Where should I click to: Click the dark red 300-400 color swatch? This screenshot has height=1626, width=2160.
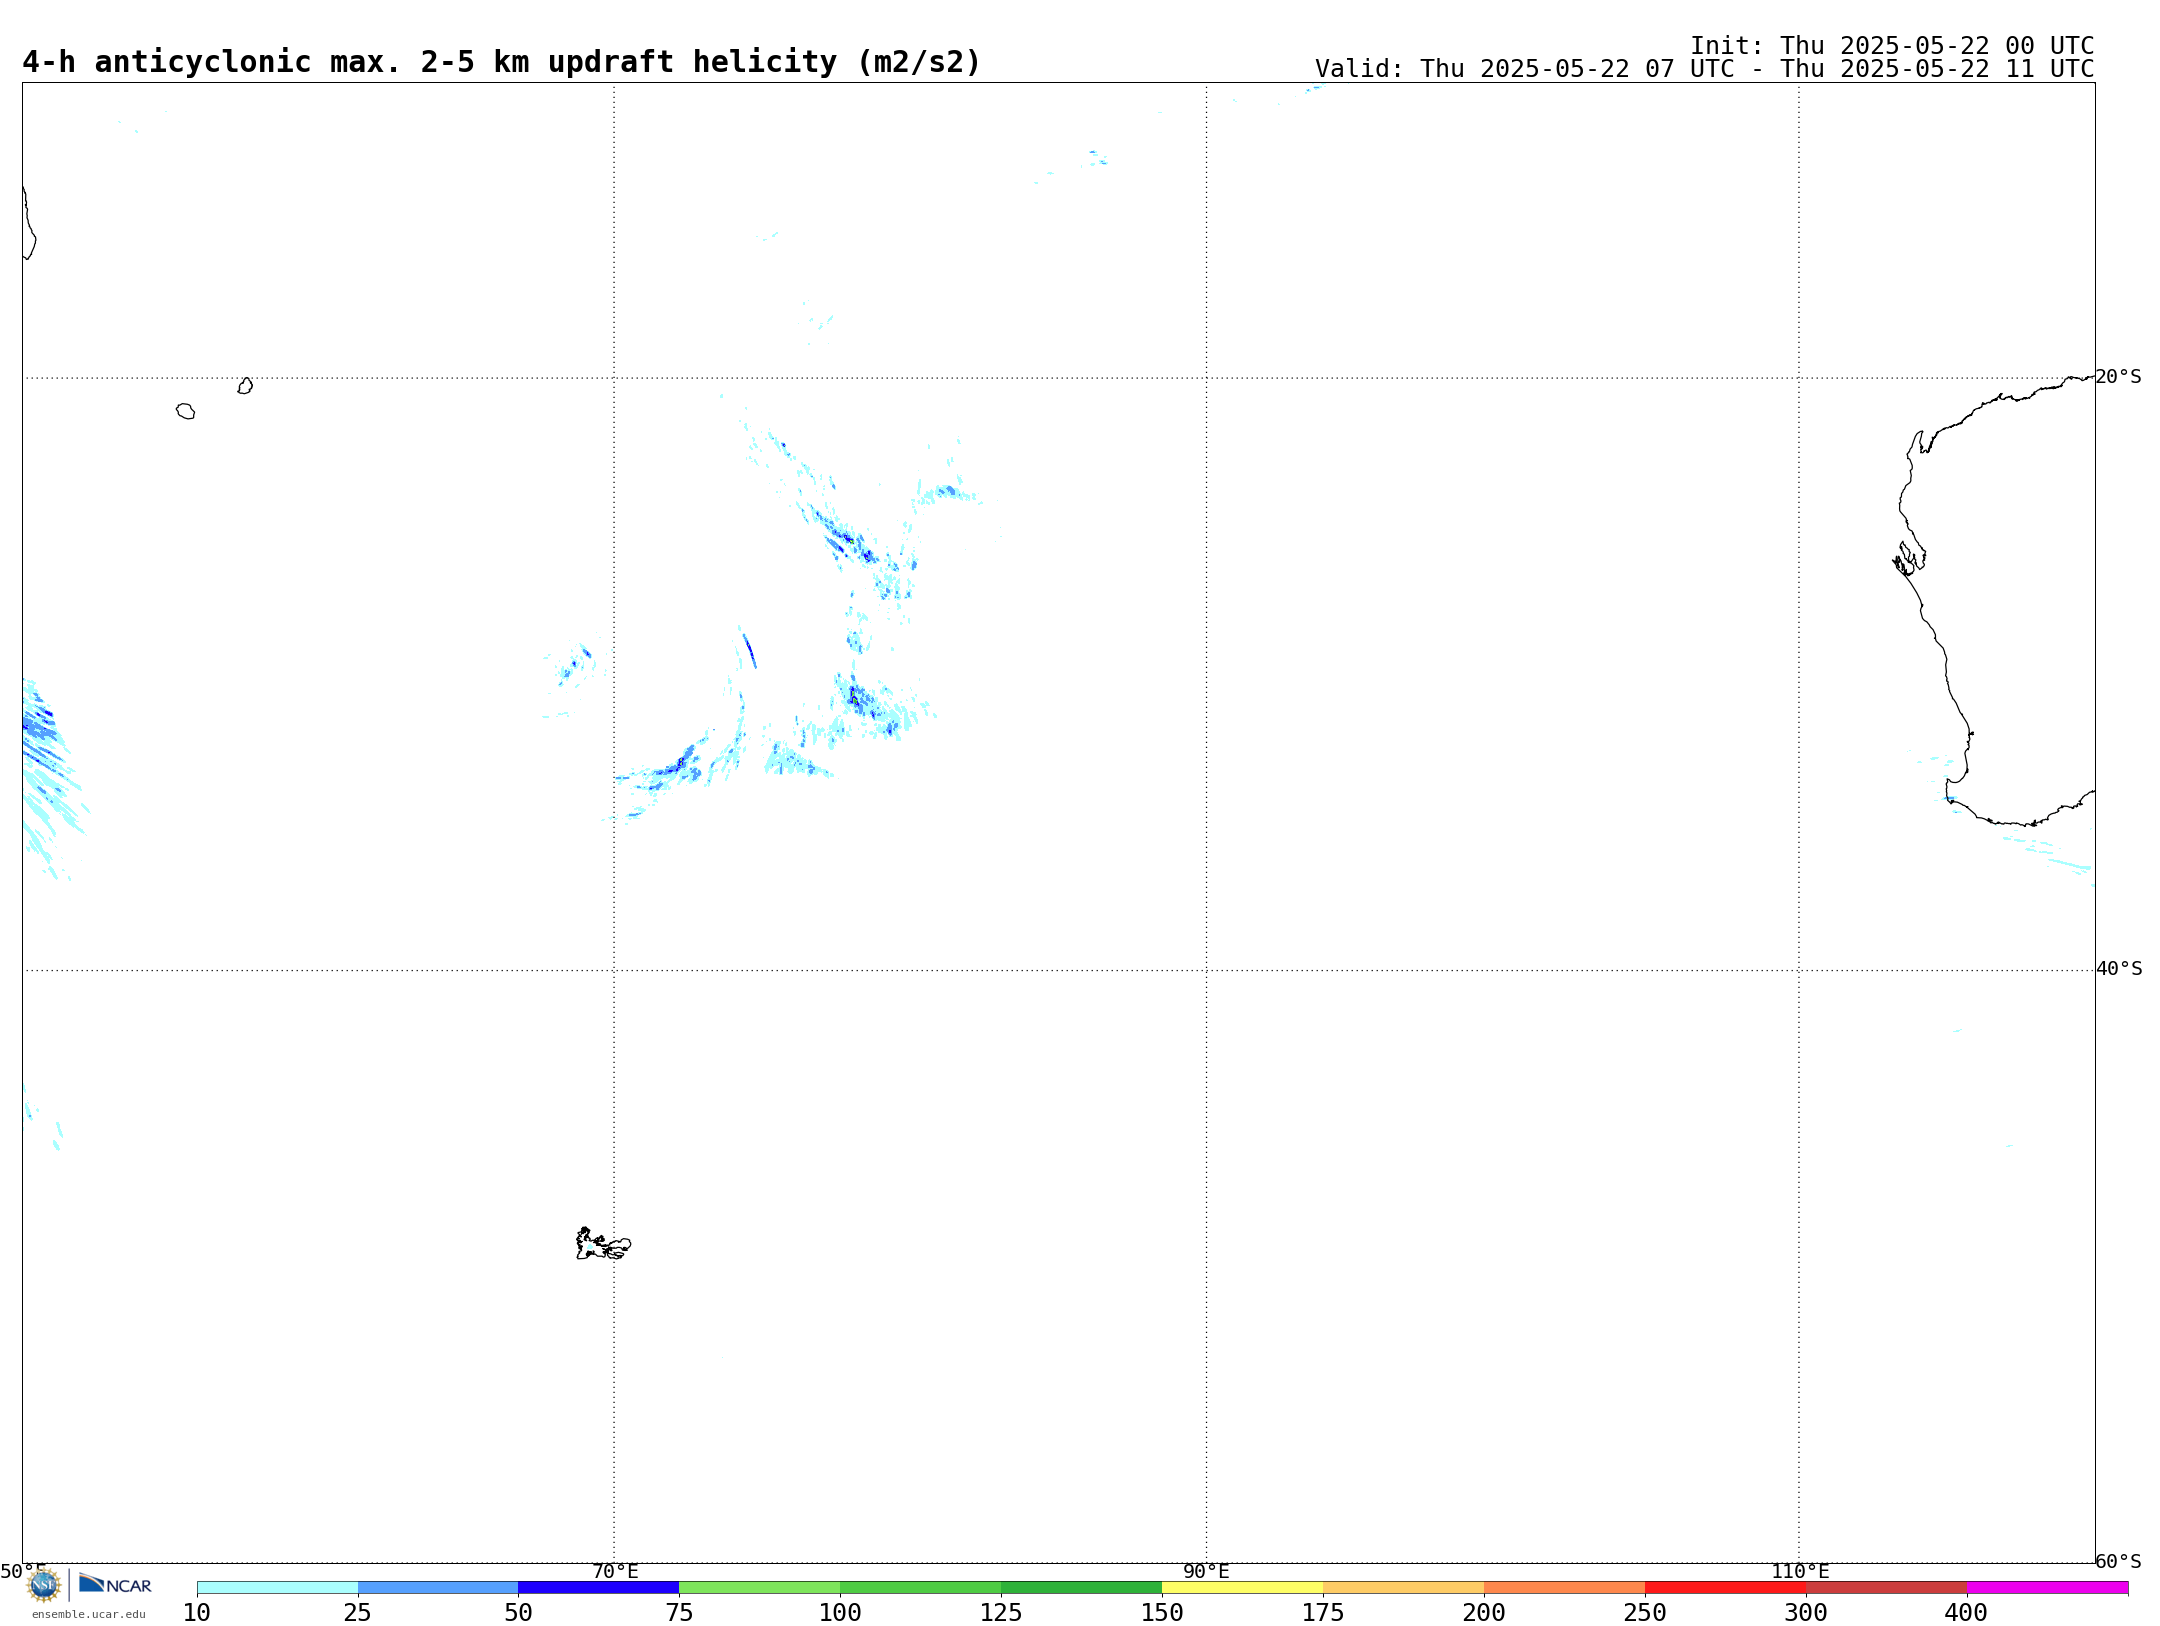coord(1887,1588)
